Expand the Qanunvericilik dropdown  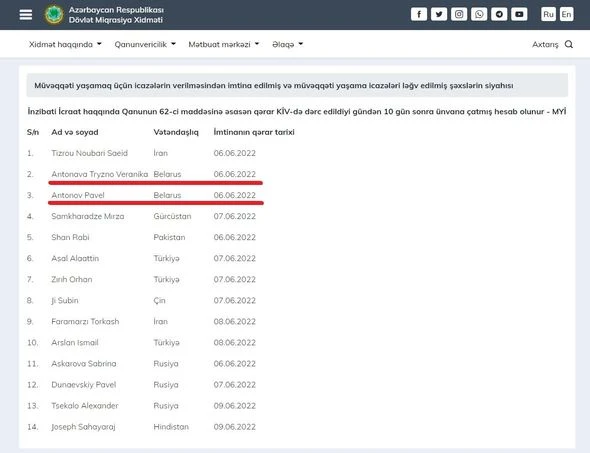[145, 44]
